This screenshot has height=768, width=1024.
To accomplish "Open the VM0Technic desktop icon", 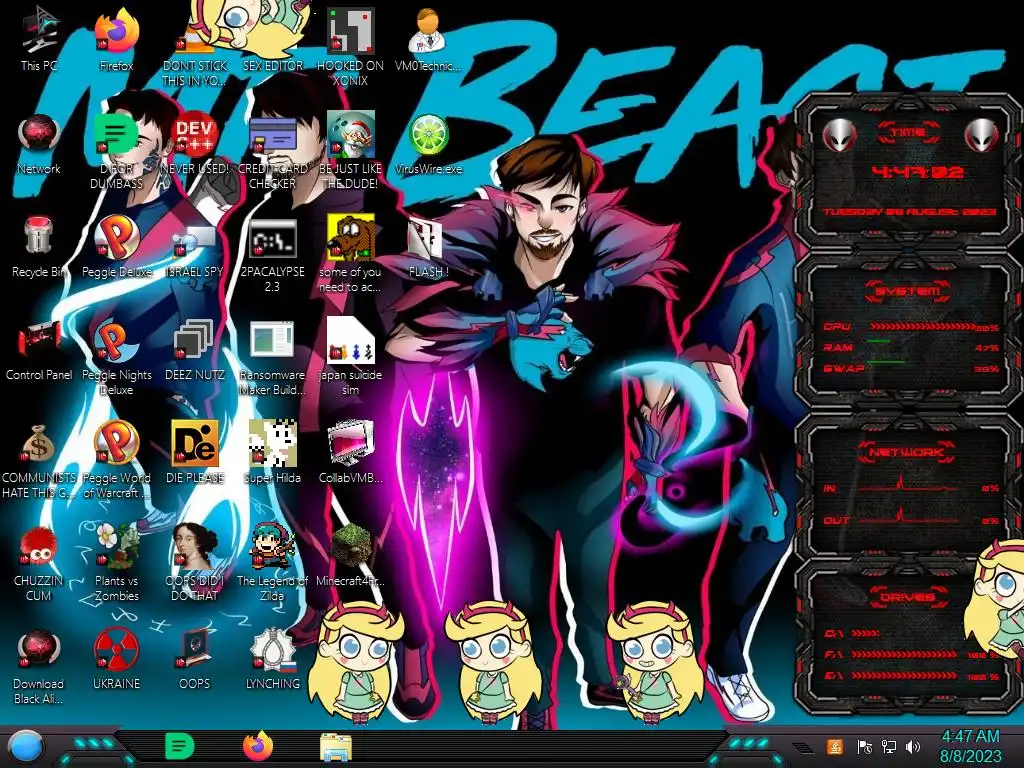I will [428, 38].
